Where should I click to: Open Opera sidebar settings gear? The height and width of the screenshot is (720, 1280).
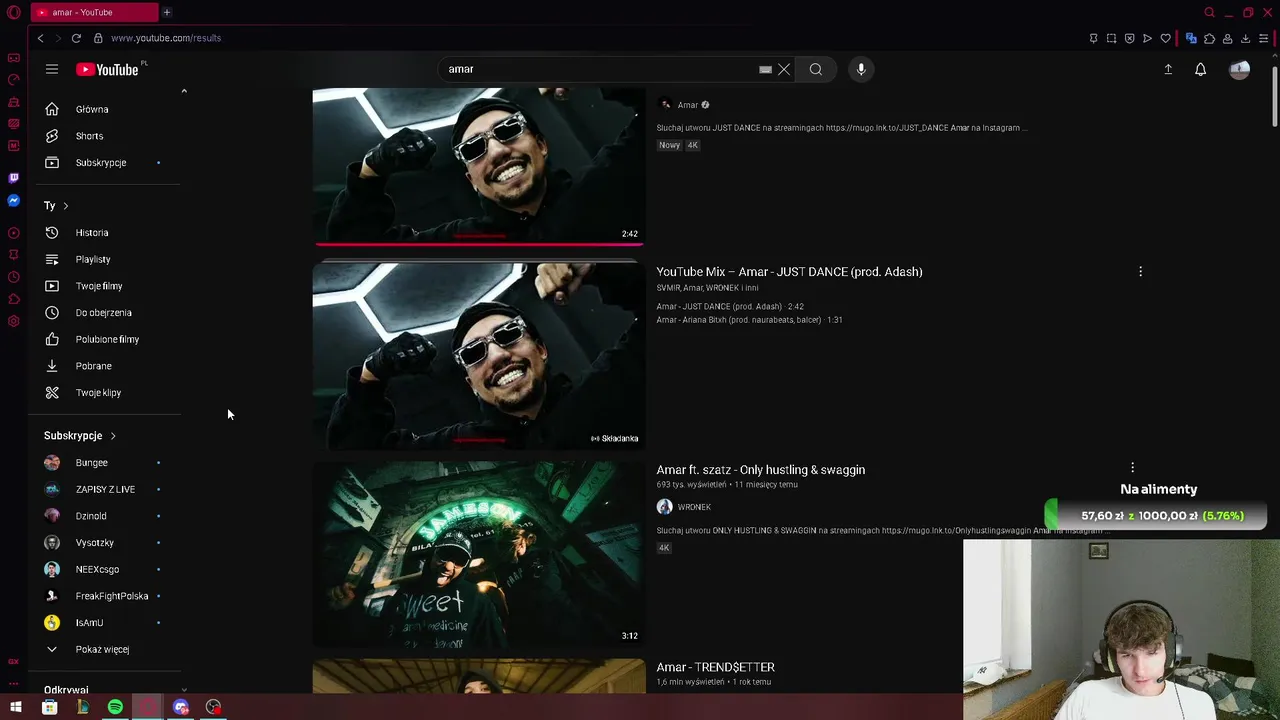(x=13, y=321)
